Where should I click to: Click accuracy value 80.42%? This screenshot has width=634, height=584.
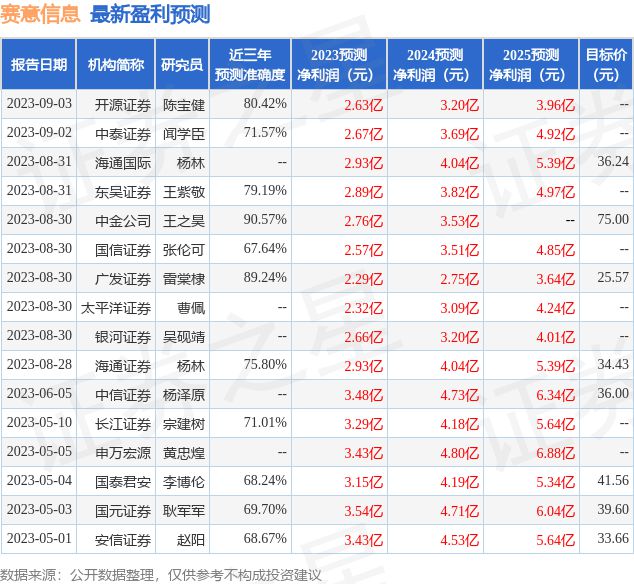click(265, 104)
